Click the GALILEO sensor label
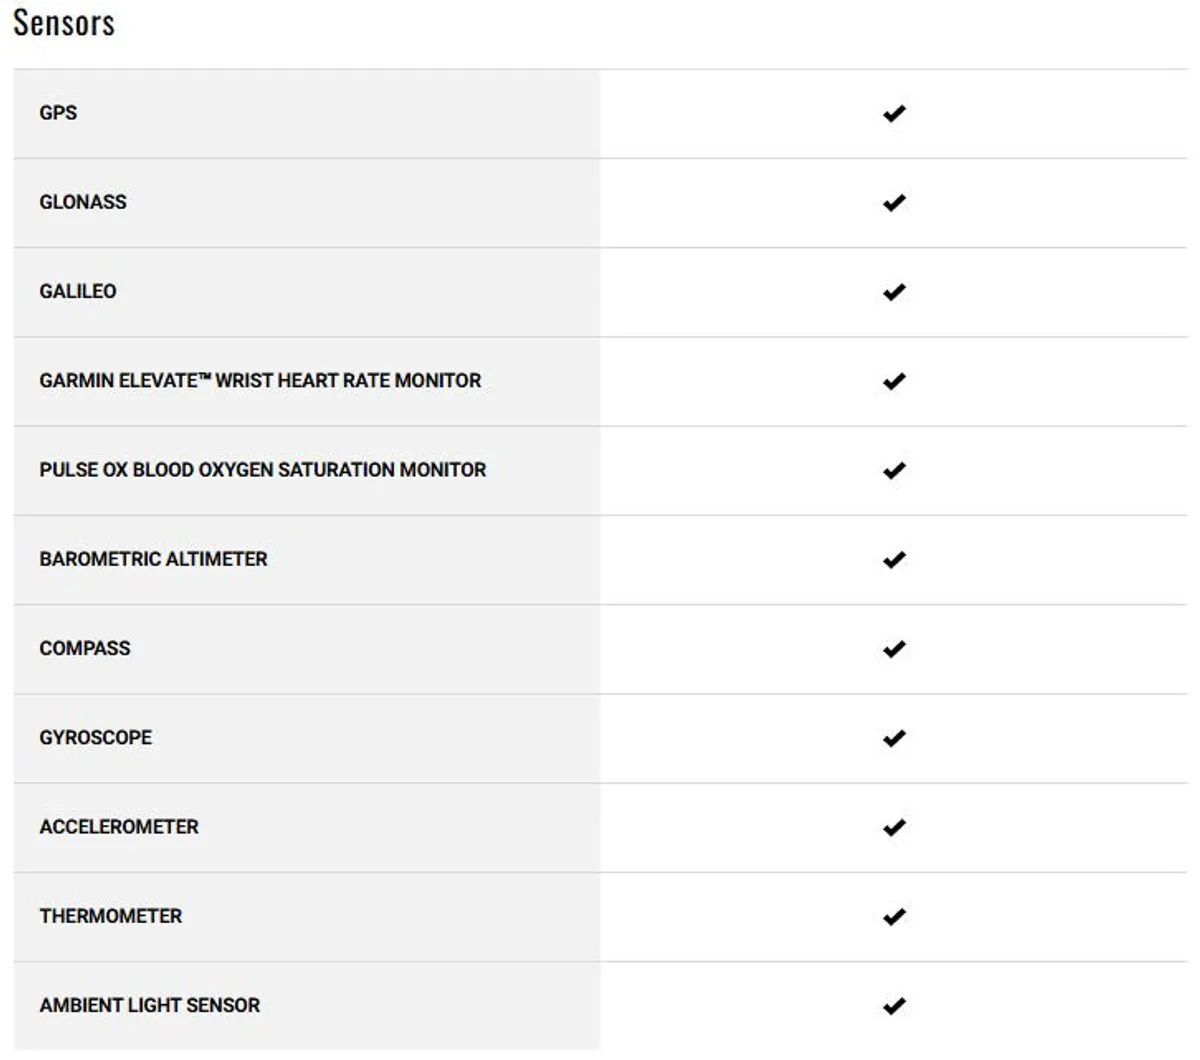 point(78,292)
